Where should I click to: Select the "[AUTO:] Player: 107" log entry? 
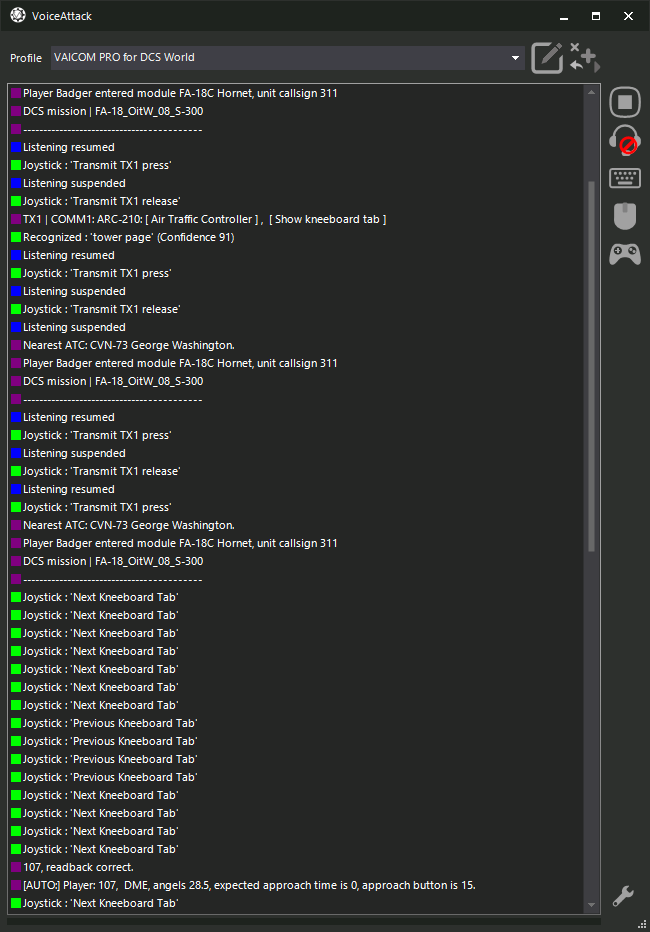pyautogui.click(x=244, y=885)
